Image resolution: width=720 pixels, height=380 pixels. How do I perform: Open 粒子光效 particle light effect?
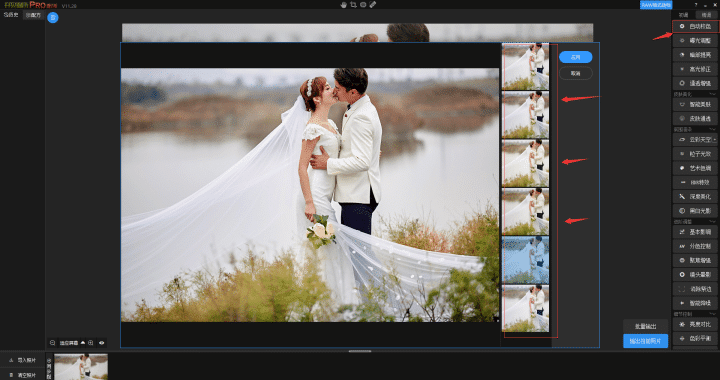pos(695,154)
